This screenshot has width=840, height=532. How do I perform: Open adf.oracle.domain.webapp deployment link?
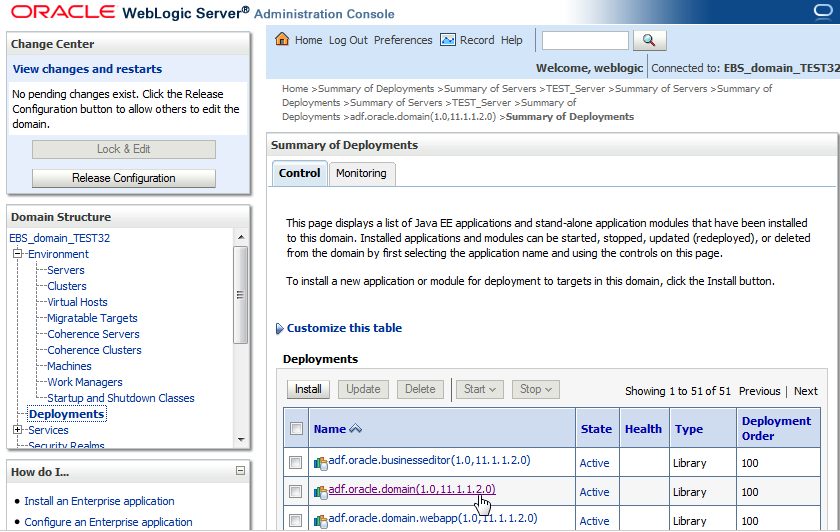tap(433, 518)
